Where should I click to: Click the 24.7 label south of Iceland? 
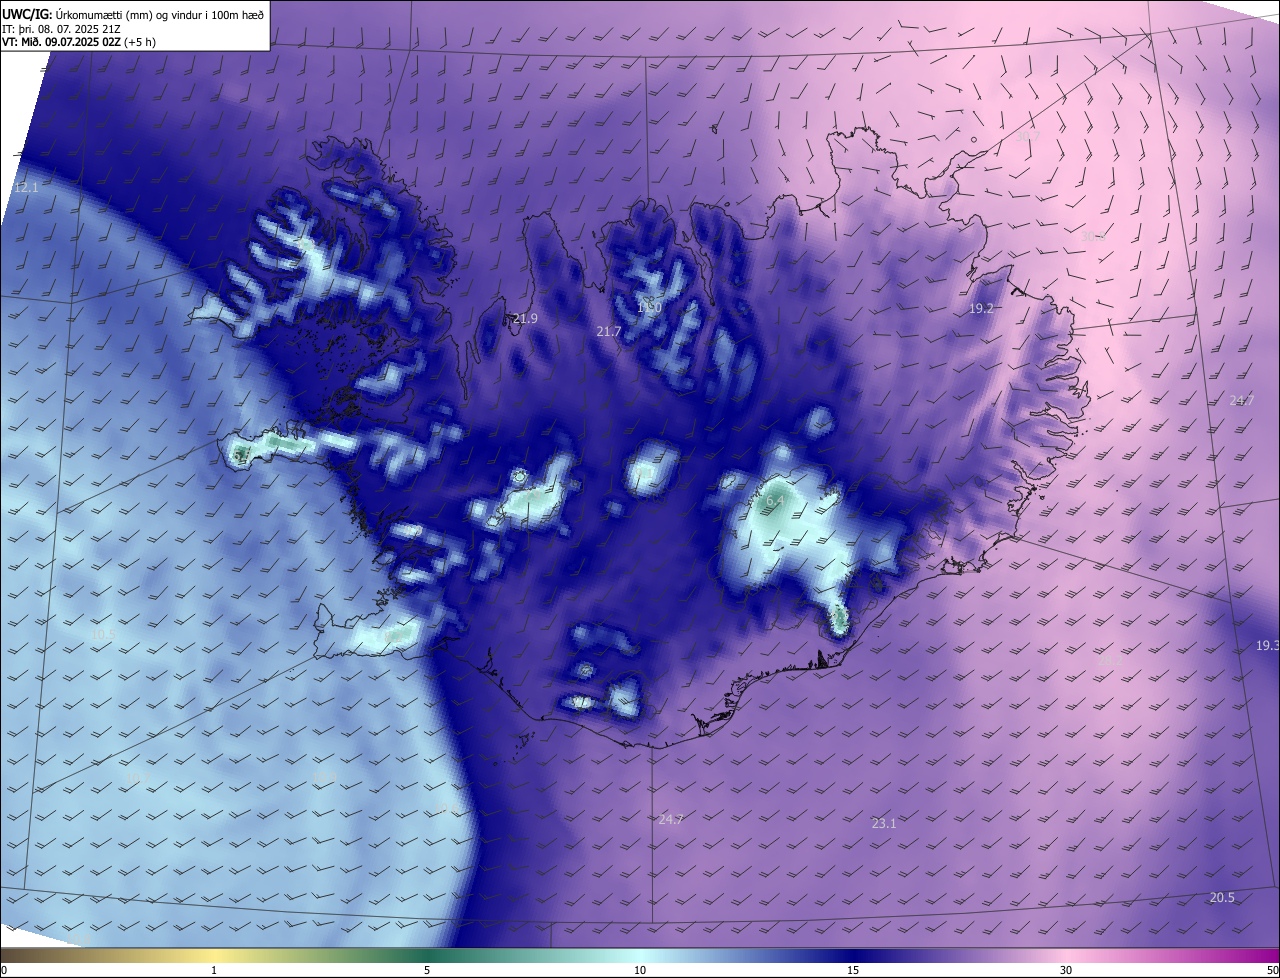click(671, 820)
